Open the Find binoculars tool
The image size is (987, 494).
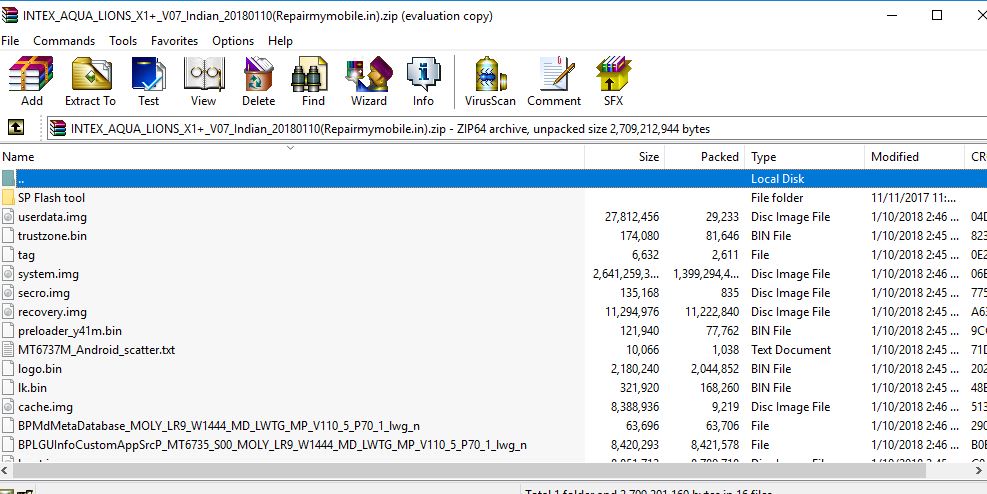tap(313, 81)
